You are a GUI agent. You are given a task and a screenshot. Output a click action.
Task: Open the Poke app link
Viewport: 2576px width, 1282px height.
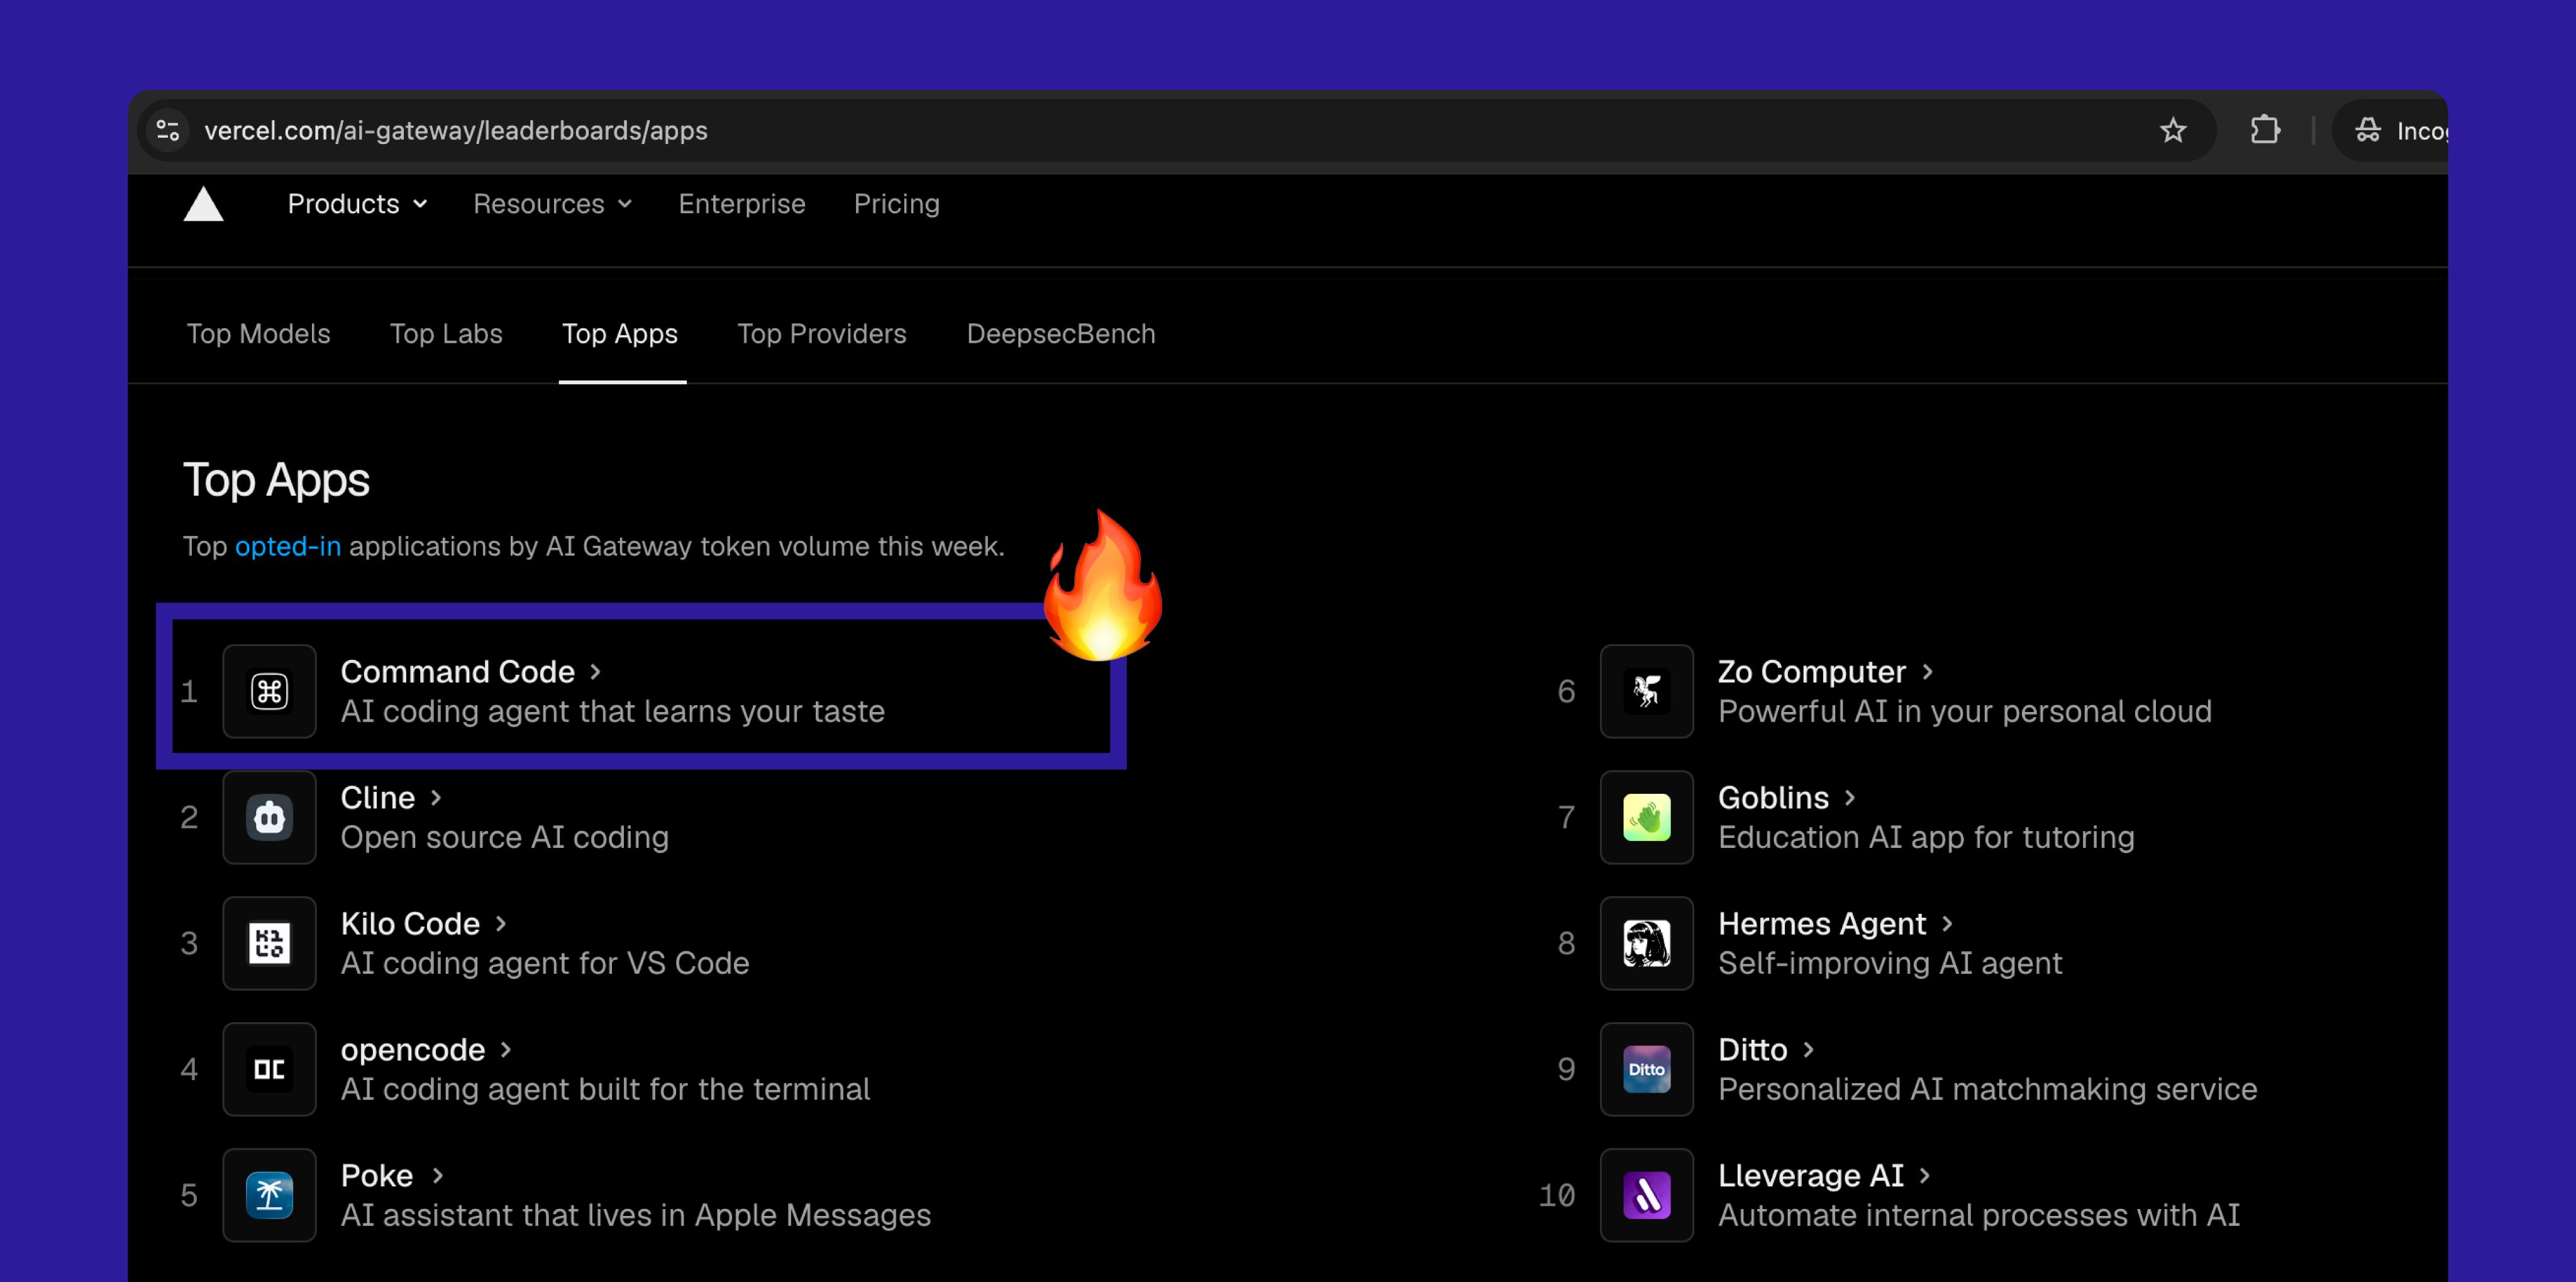(x=377, y=1176)
